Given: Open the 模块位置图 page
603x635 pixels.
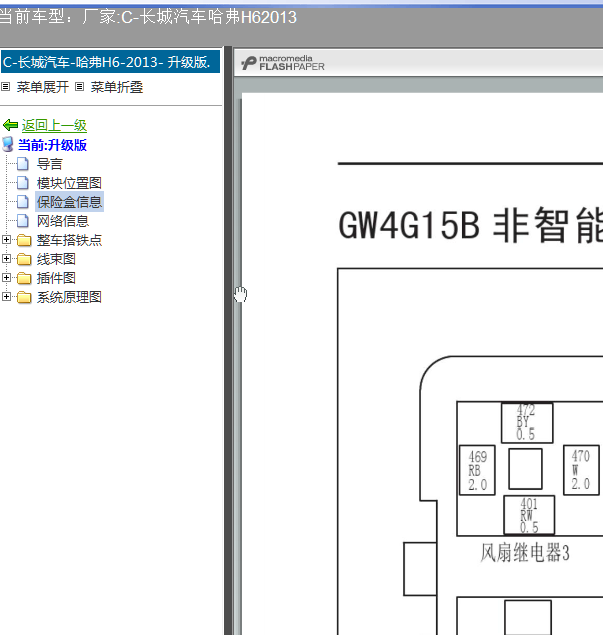Looking at the screenshot, I should point(69,183).
